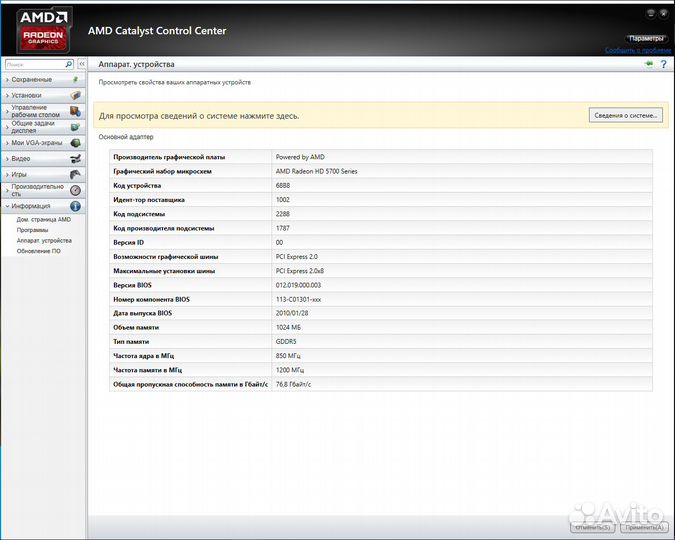This screenshot has width=675, height=540.
Task: Expand the Мои VGA-экраны section
Action: tap(43, 143)
